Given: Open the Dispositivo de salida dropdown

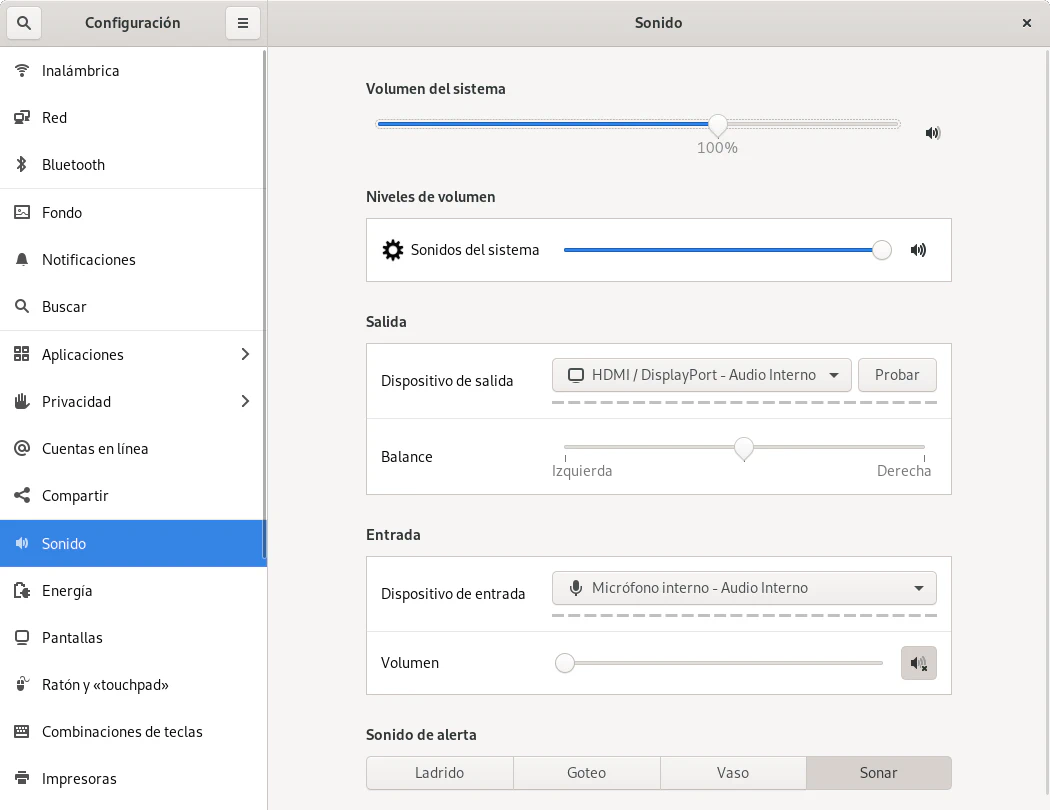Looking at the screenshot, I should [x=701, y=375].
